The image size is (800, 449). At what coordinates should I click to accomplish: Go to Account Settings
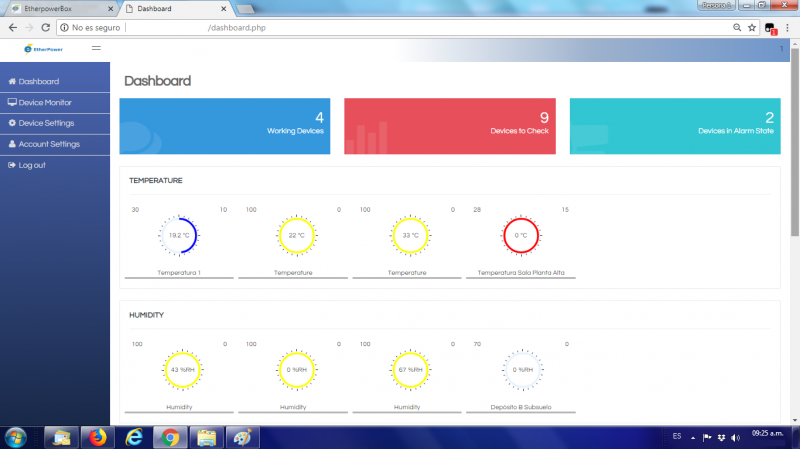click(x=49, y=144)
